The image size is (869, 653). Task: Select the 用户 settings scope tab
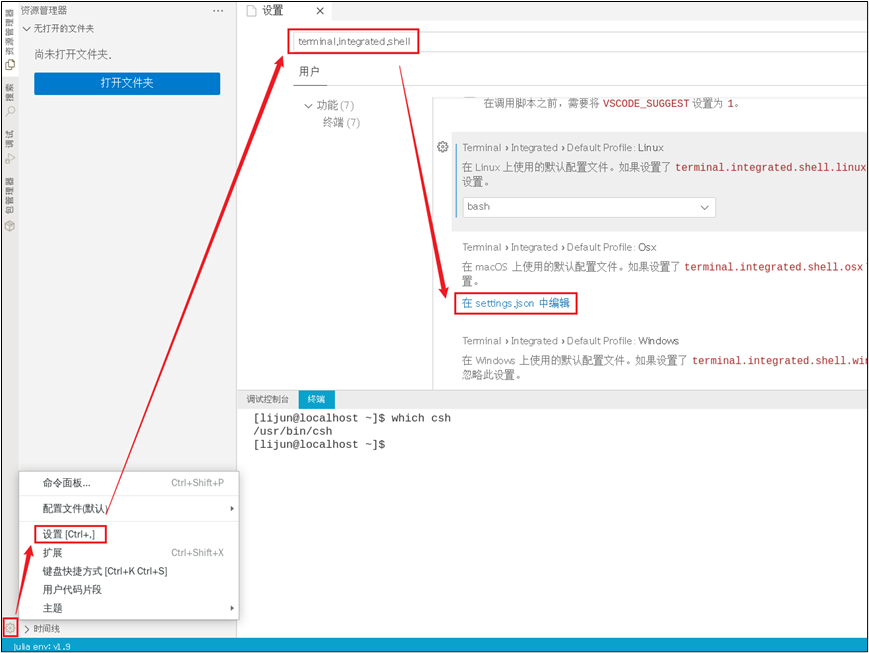click(309, 72)
